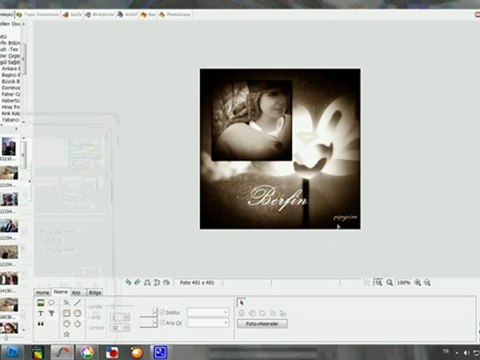Open the Toplu Düzenleyici tab
The width and height of the screenshot is (480, 360).
(38, 15)
